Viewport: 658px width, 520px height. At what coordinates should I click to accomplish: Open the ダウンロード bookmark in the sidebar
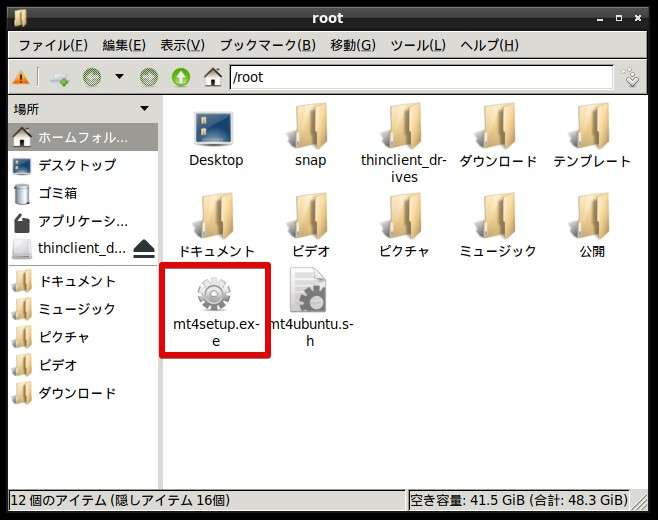83,393
